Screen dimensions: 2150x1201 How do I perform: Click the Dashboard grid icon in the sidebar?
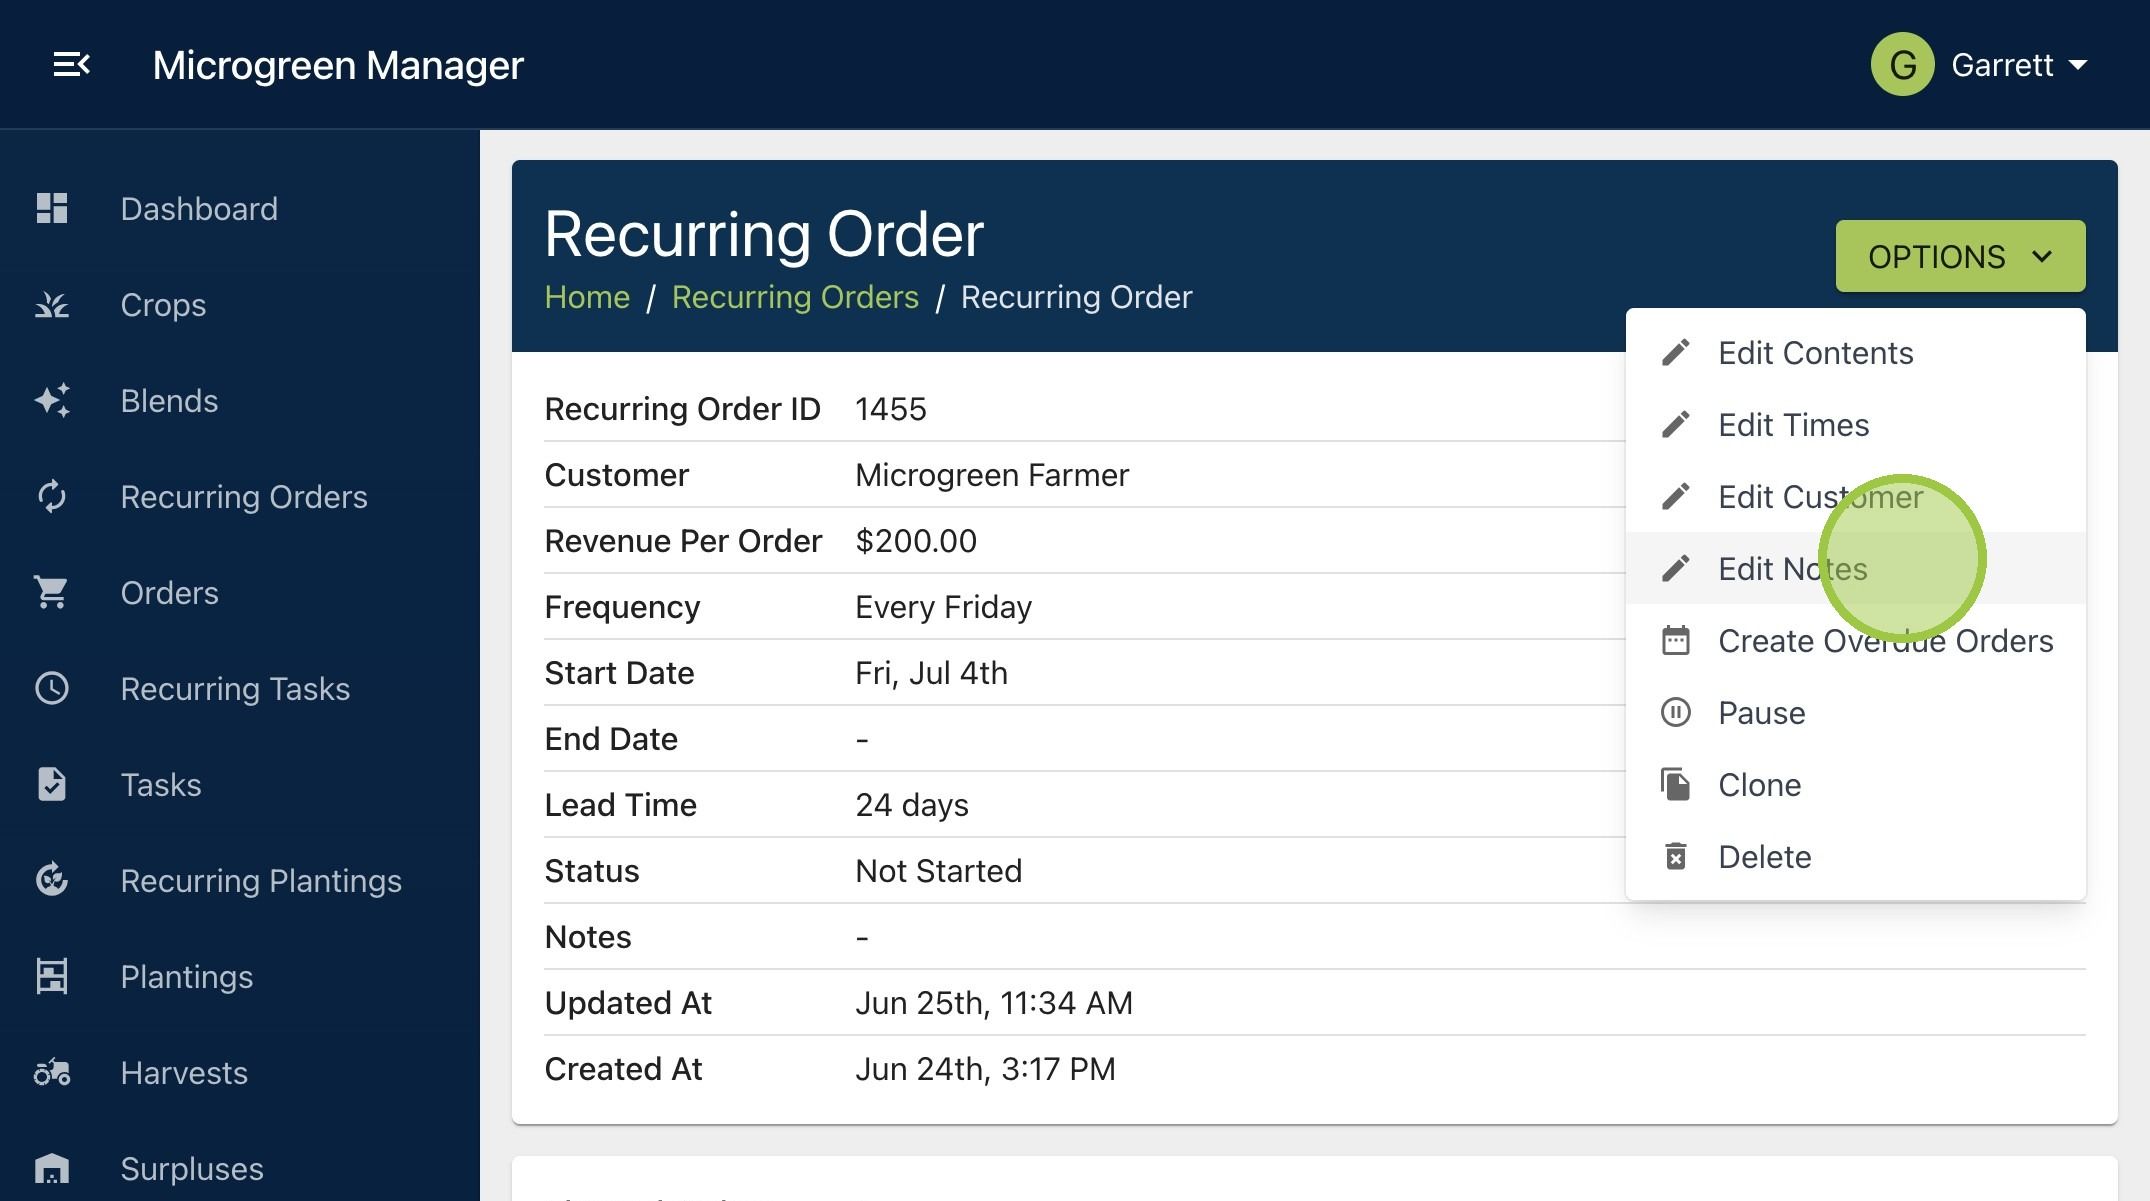52,208
